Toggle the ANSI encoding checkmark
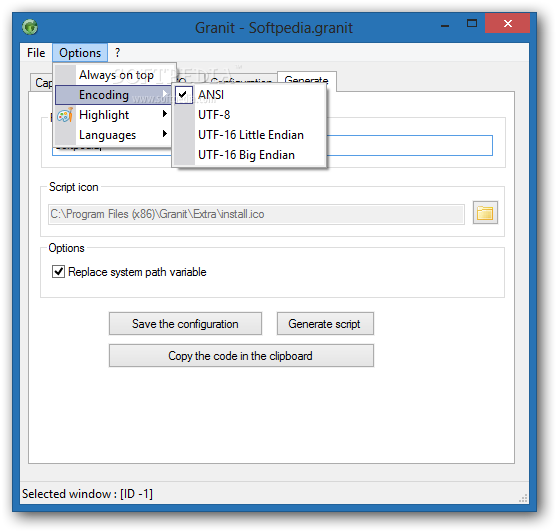 coord(184,95)
